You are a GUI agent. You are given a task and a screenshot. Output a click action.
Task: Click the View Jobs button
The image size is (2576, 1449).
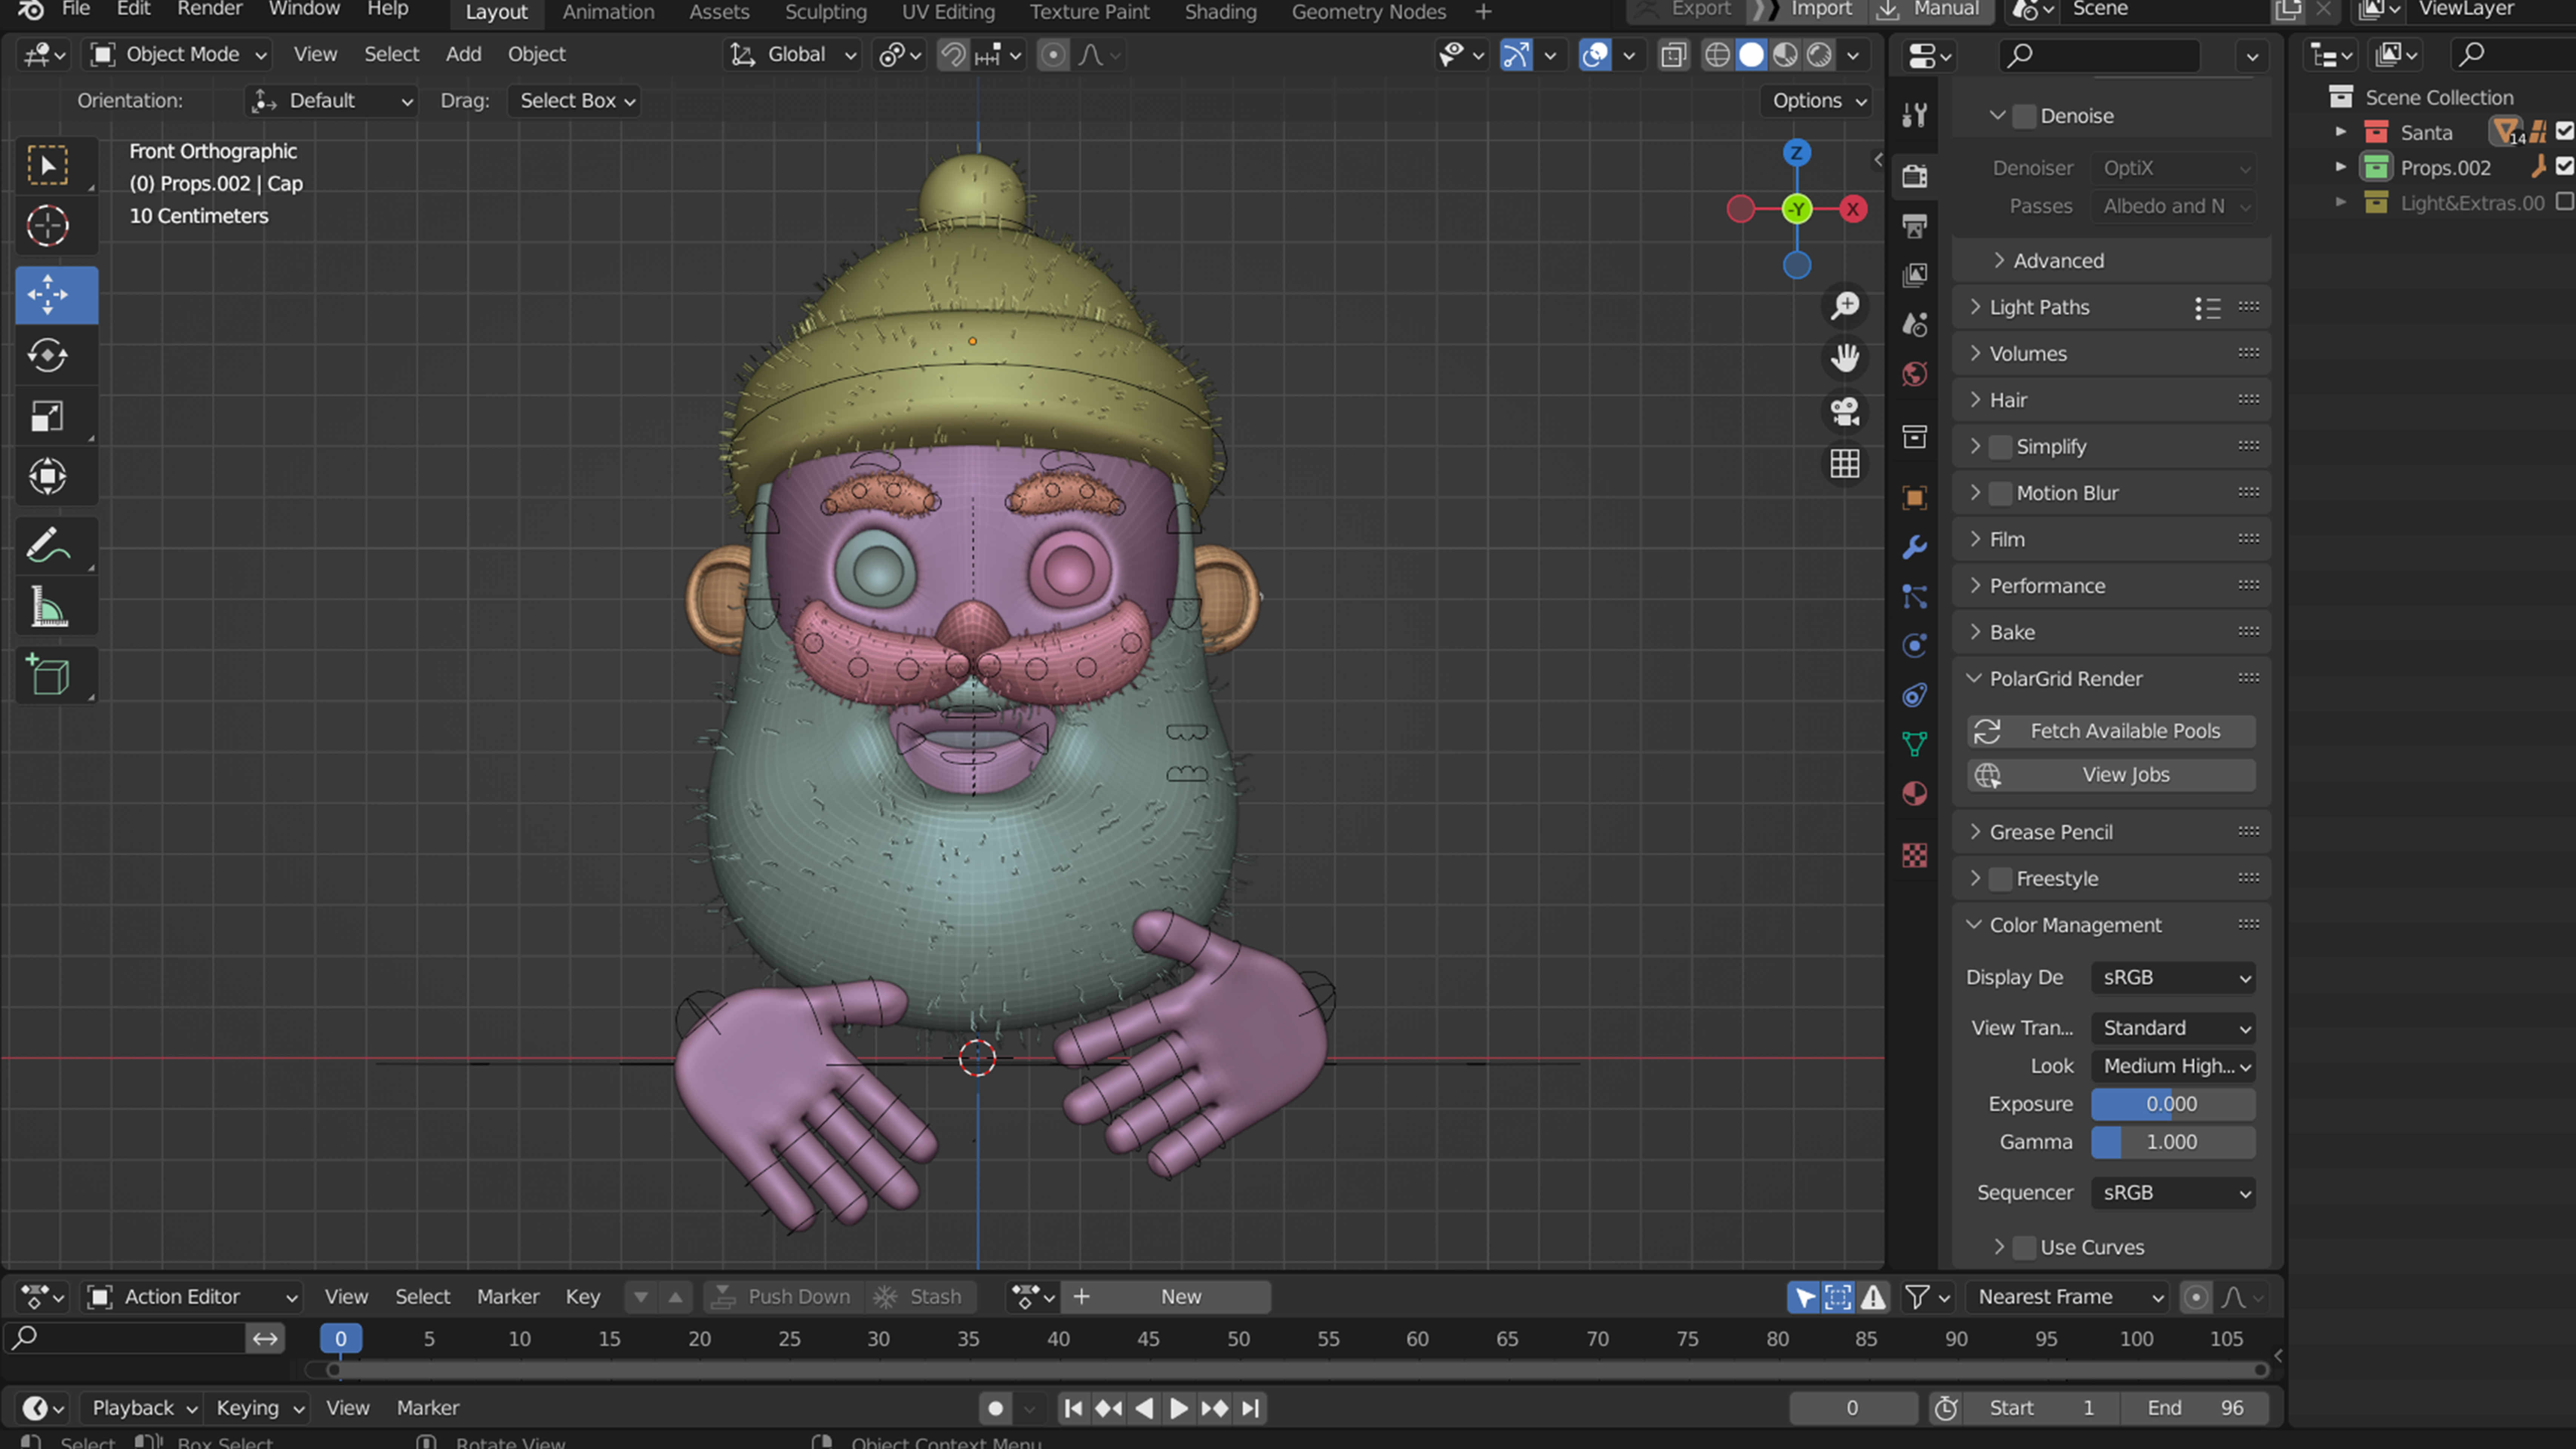coord(2111,775)
